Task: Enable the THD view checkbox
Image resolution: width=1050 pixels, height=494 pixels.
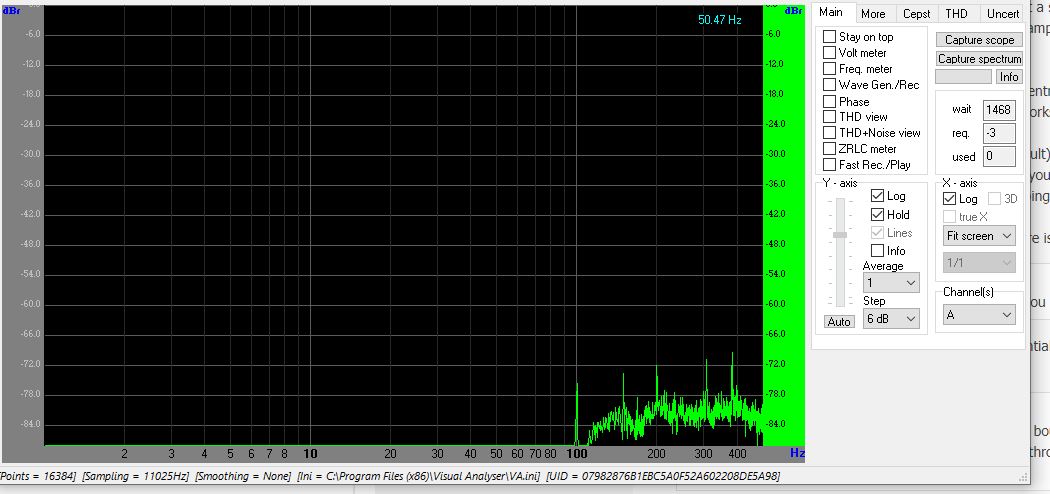Action: pyautogui.click(x=829, y=116)
